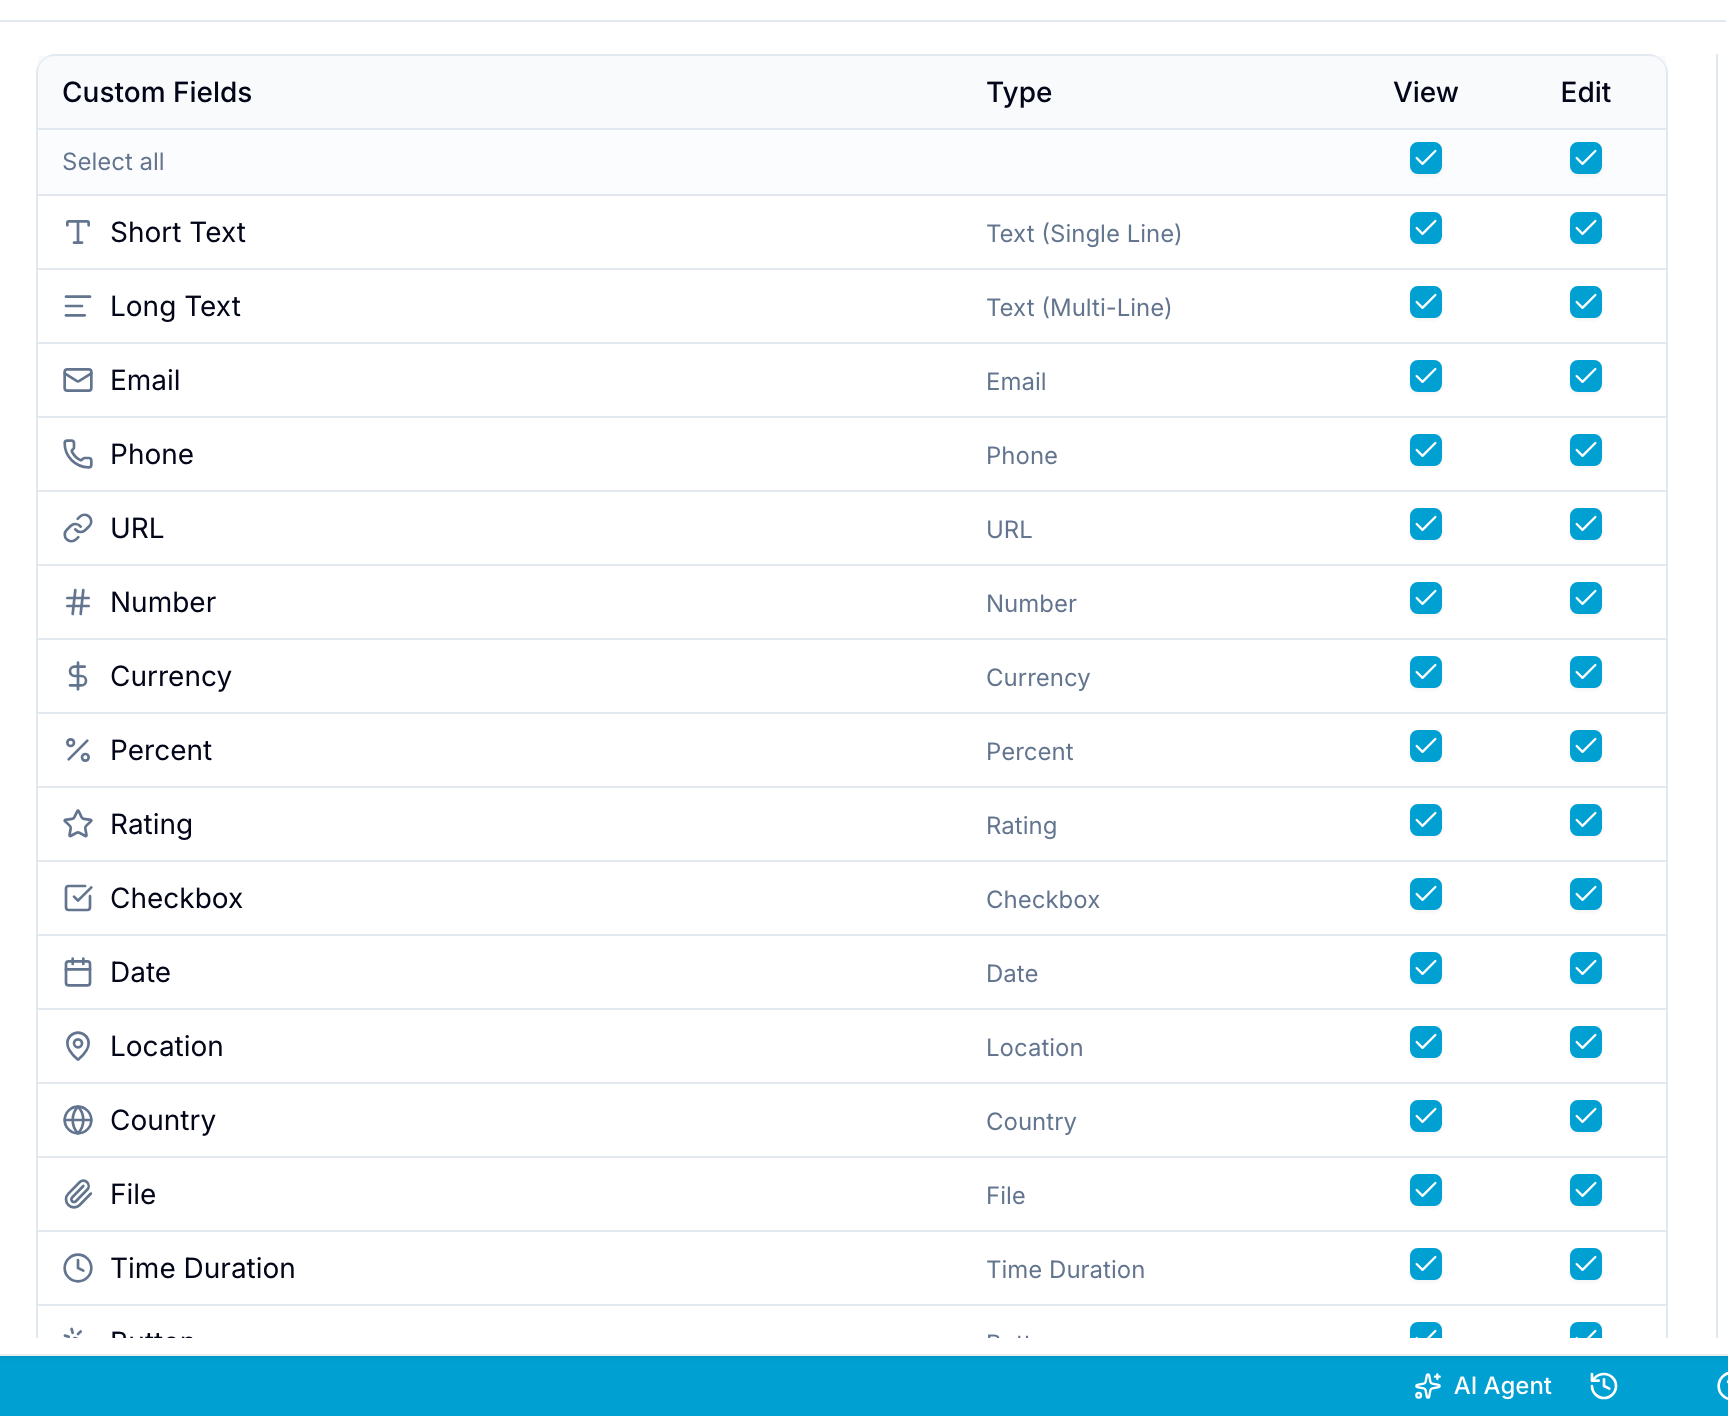
Task: Click the Time Duration clock icon
Action: tap(78, 1268)
